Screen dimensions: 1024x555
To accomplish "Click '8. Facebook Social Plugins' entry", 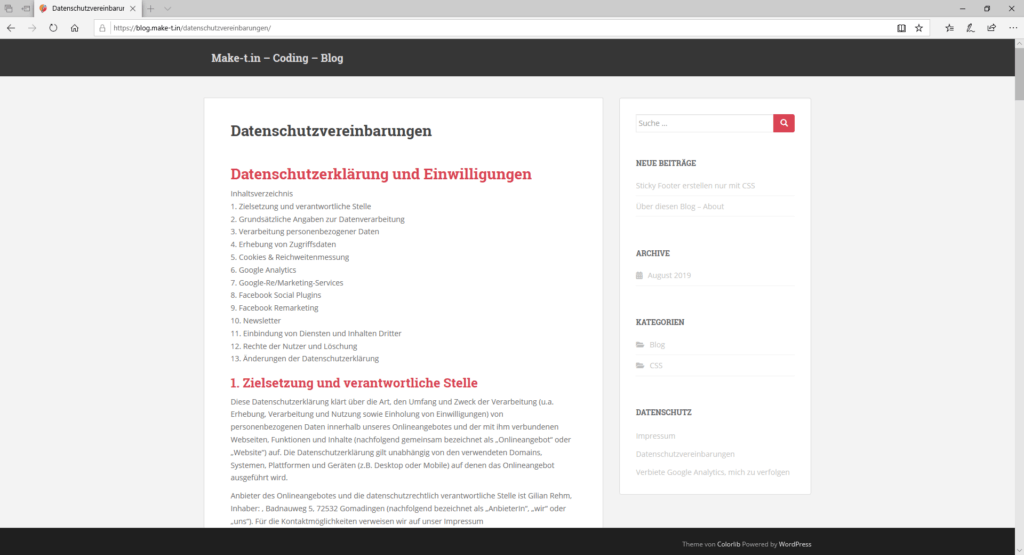I will click(276, 295).
